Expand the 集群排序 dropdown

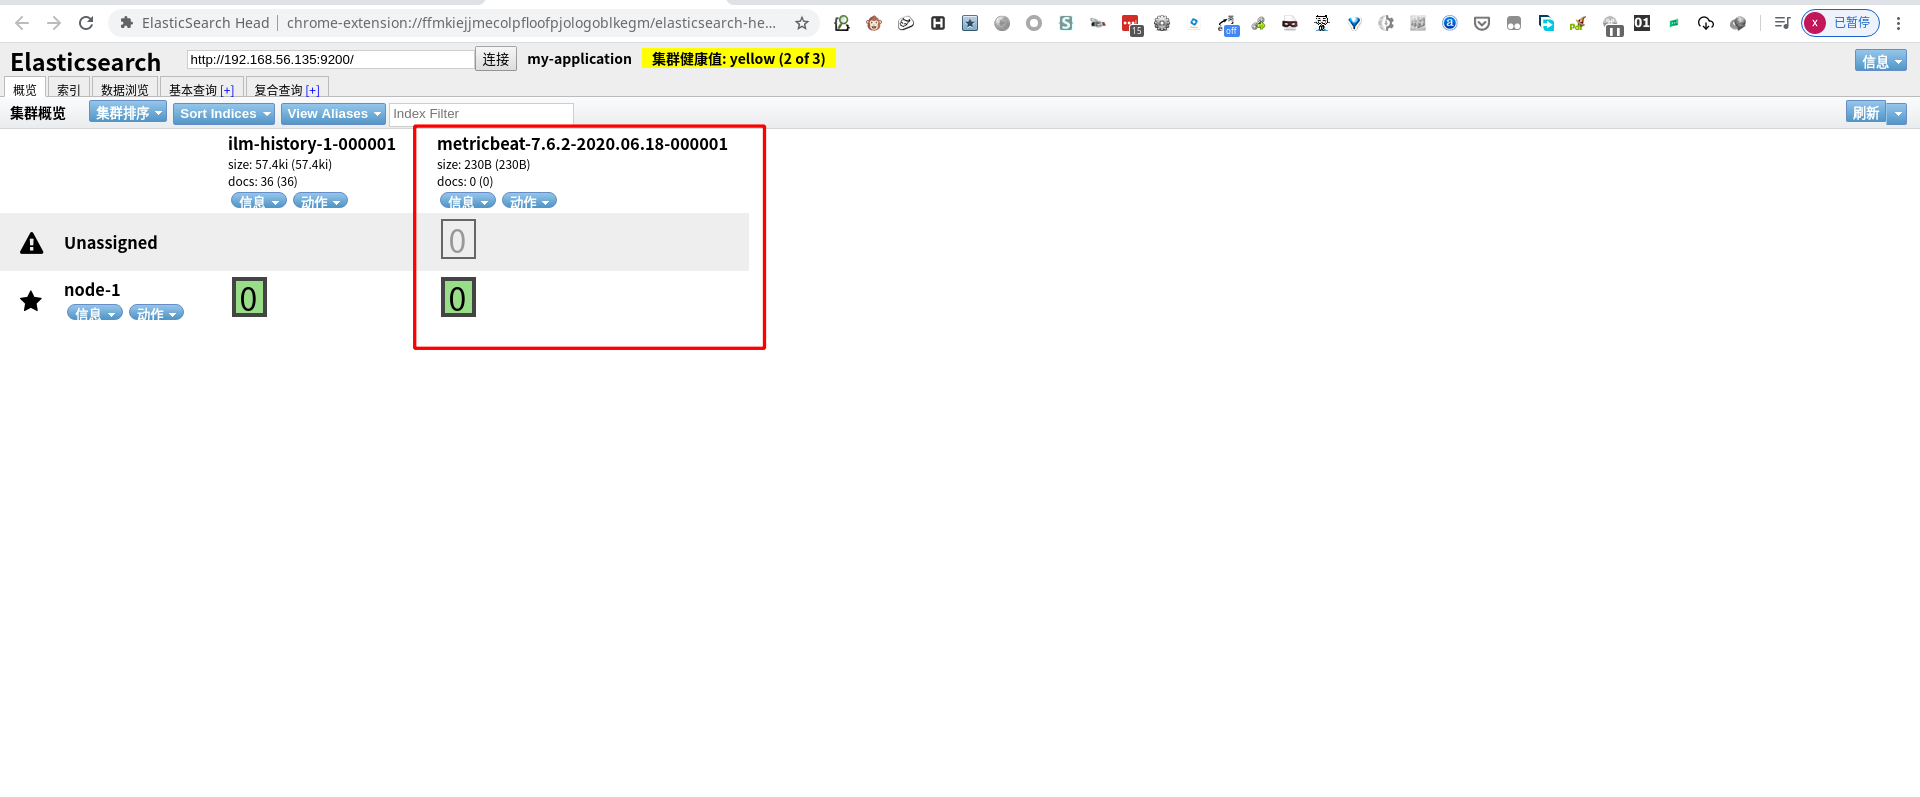click(x=128, y=113)
